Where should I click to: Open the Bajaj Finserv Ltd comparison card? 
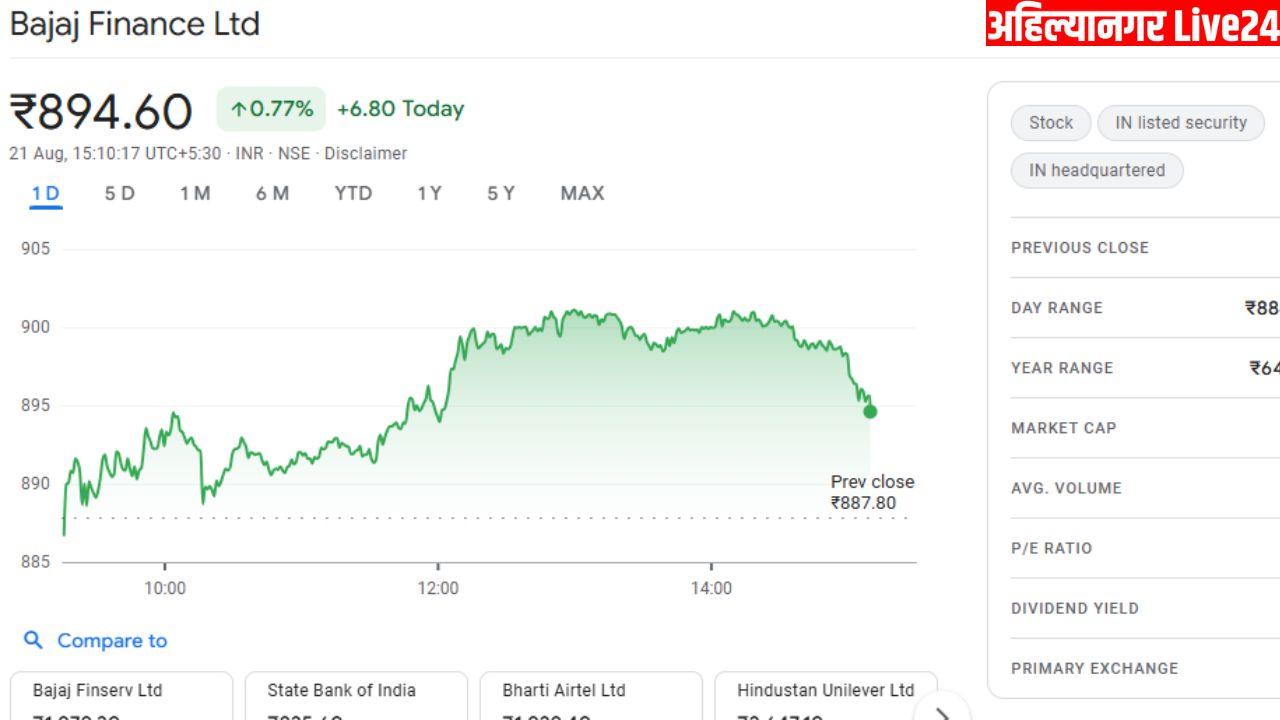(121, 697)
